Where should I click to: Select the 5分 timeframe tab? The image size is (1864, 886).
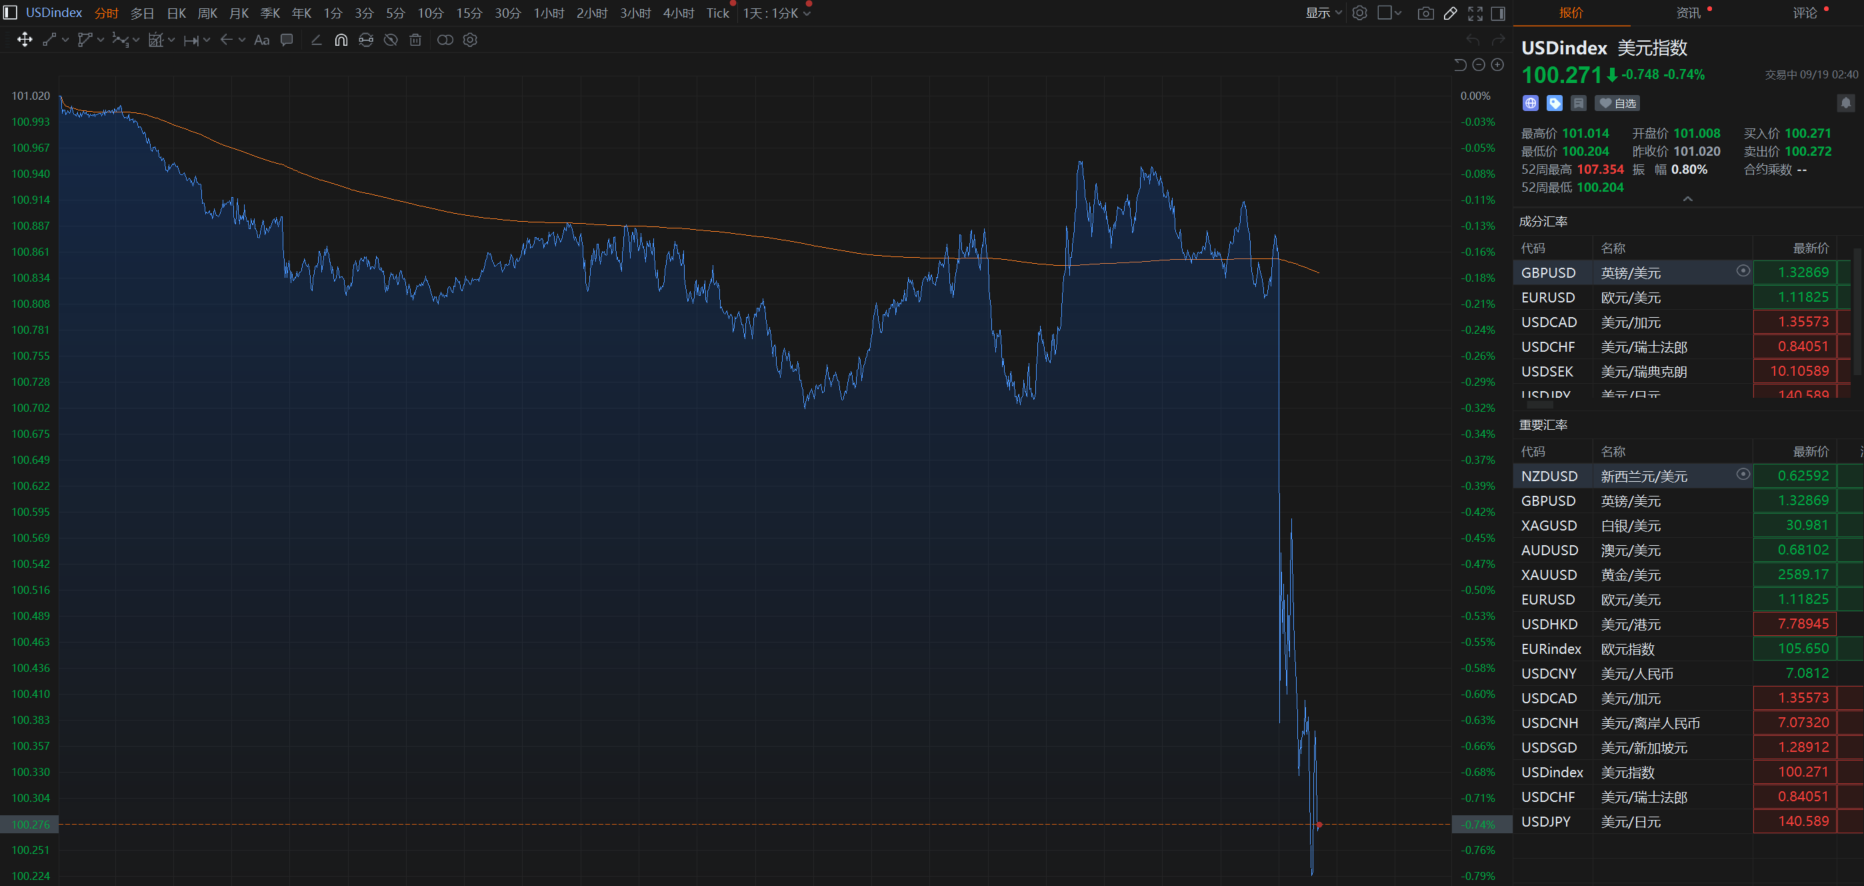coord(396,13)
